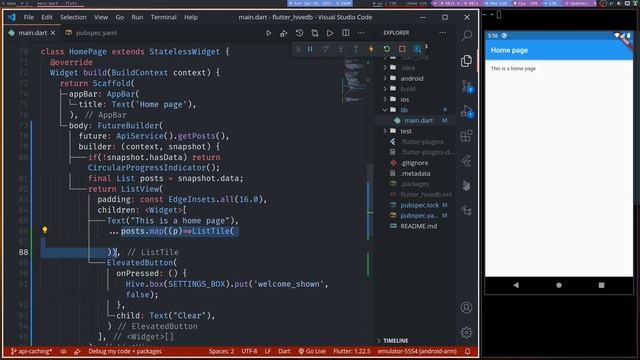Open the File menu
Screen dimensions: 640x360
tap(29, 17)
